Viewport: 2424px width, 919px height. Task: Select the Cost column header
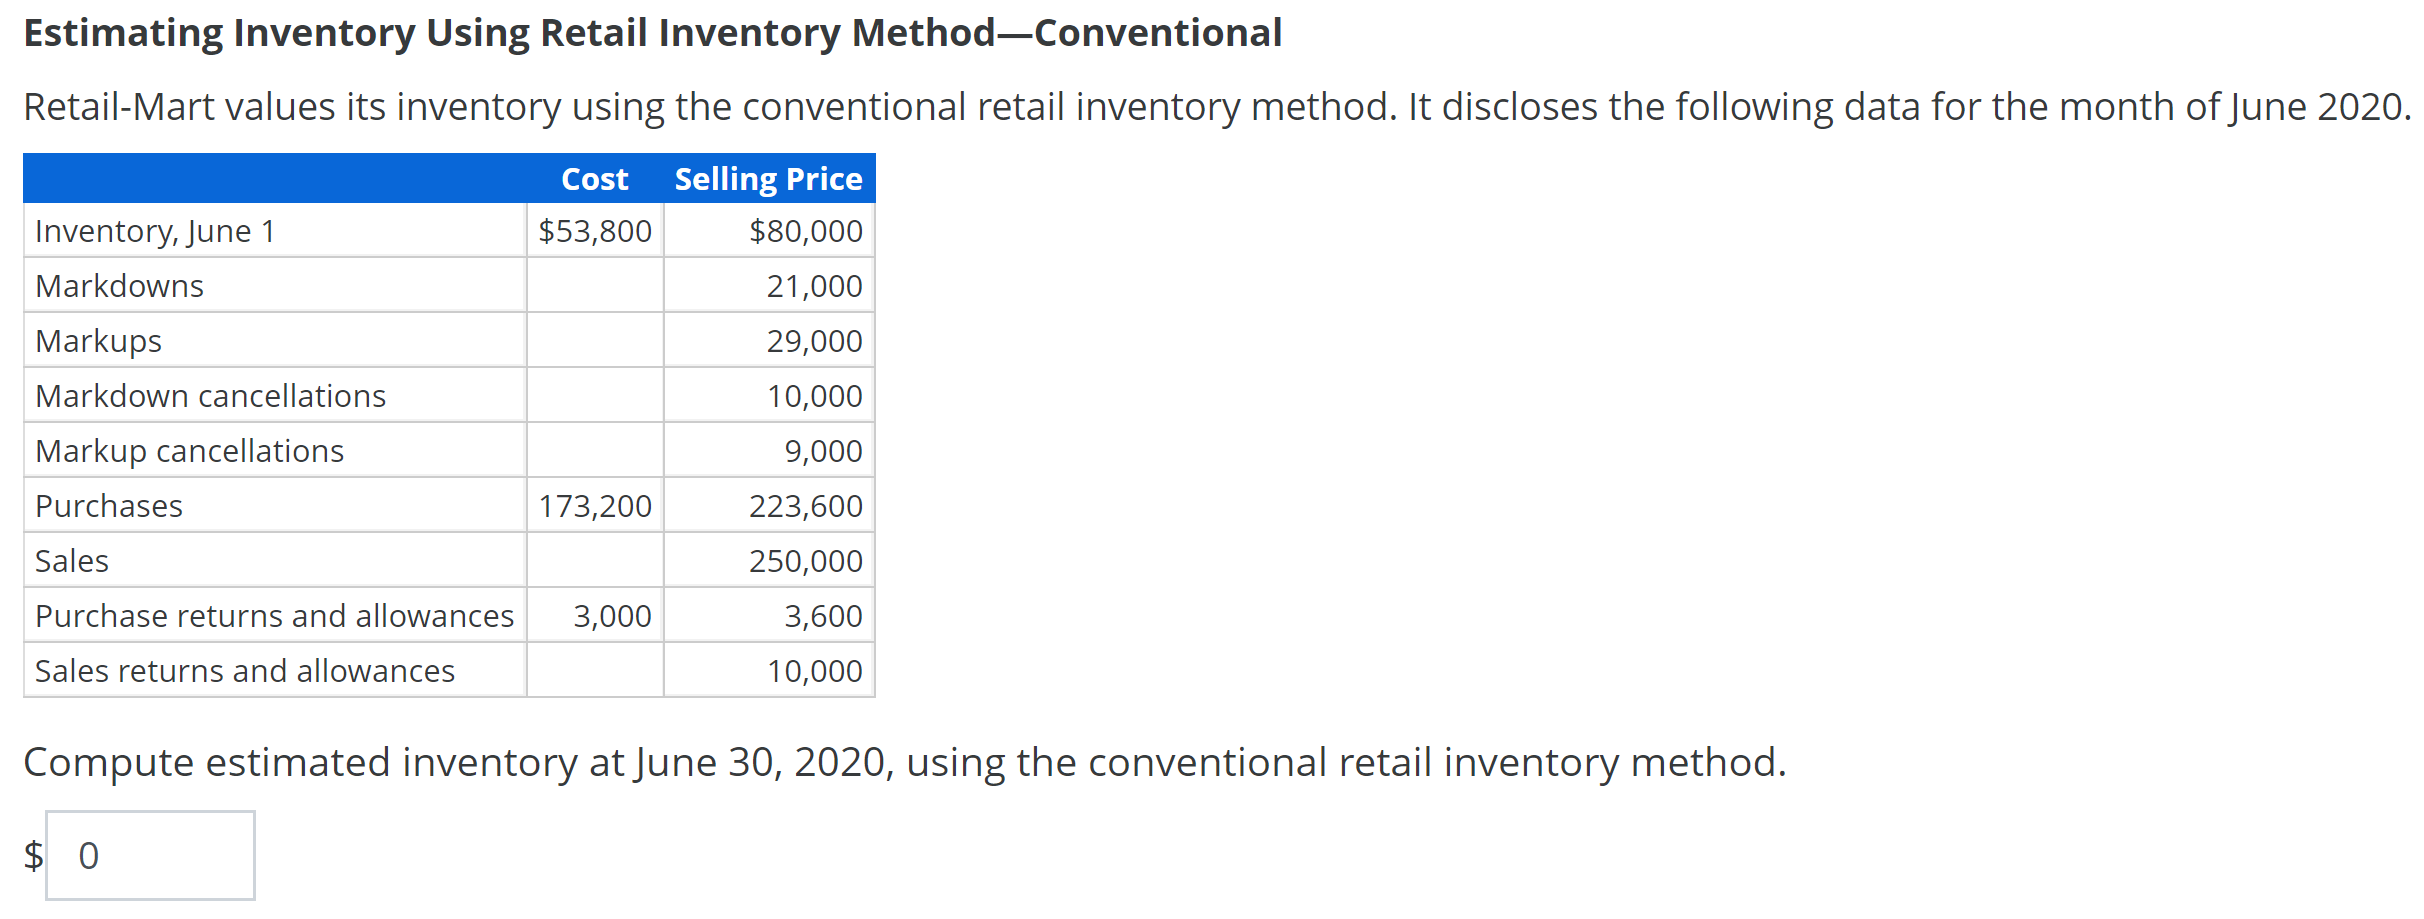point(595,178)
